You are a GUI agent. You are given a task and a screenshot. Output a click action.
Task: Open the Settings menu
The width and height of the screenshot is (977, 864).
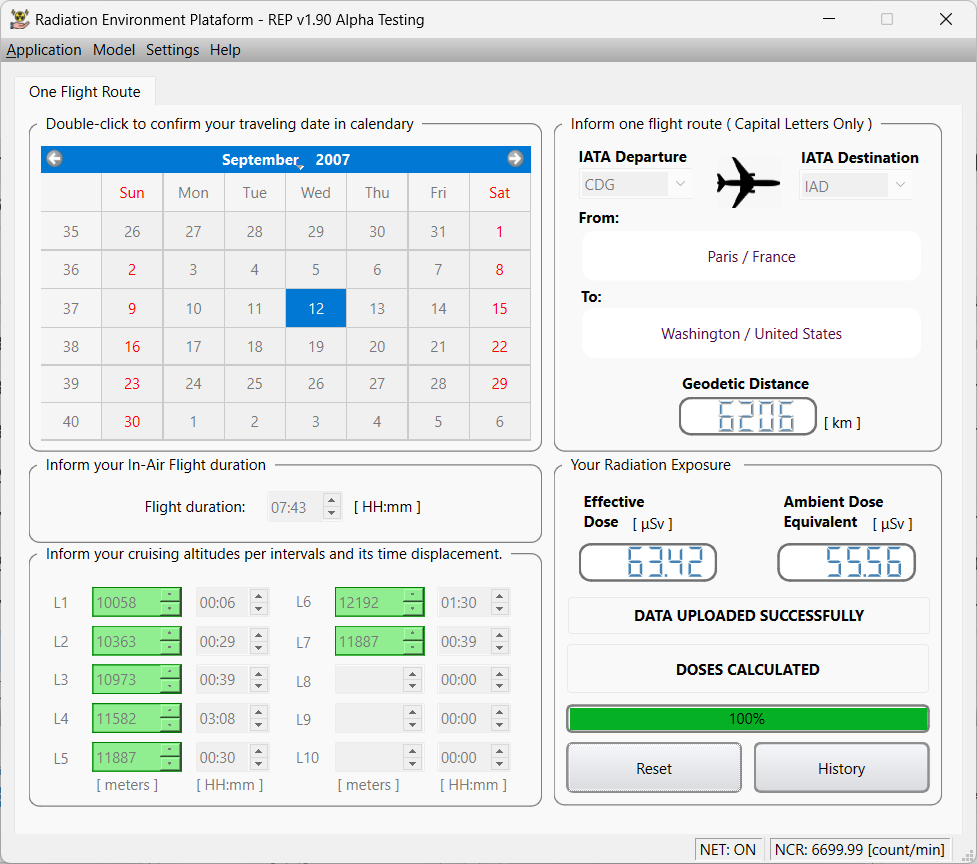click(172, 50)
